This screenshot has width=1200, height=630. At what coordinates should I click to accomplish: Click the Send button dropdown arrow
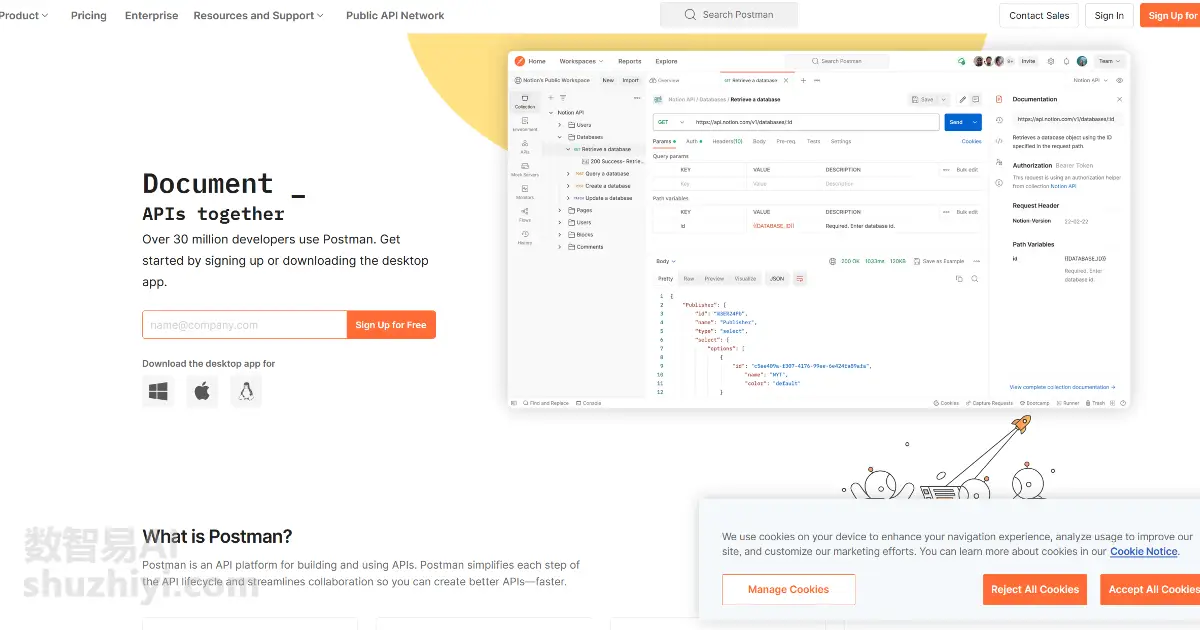975,122
